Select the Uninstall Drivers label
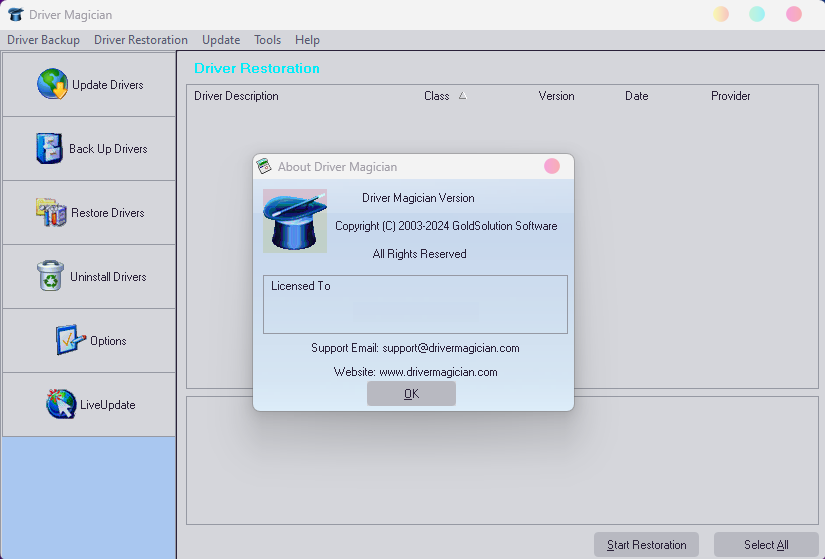Screen dimensions: 825x559 pyautogui.click(x=108, y=277)
